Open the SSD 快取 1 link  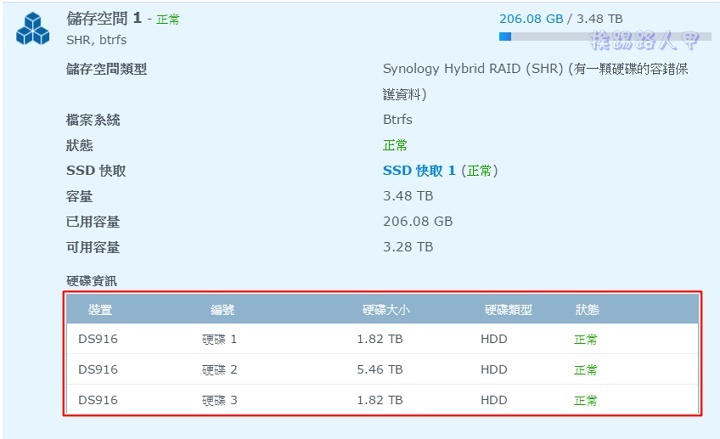point(419,171)
